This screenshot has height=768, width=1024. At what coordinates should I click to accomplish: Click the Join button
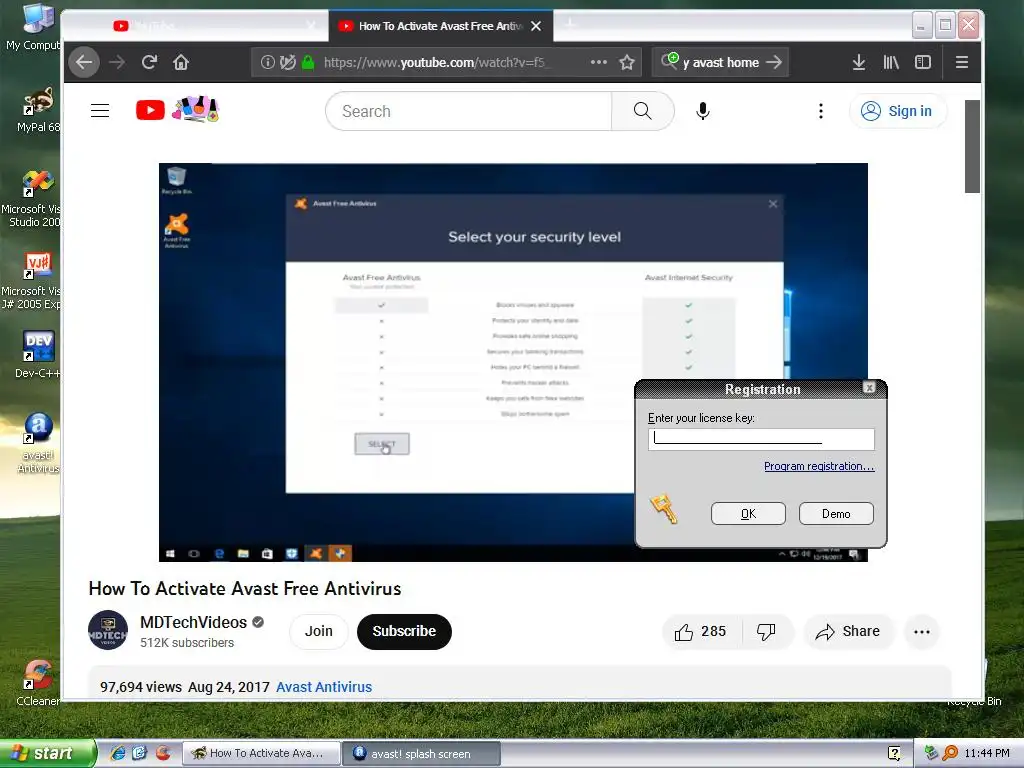coord(319,632)
